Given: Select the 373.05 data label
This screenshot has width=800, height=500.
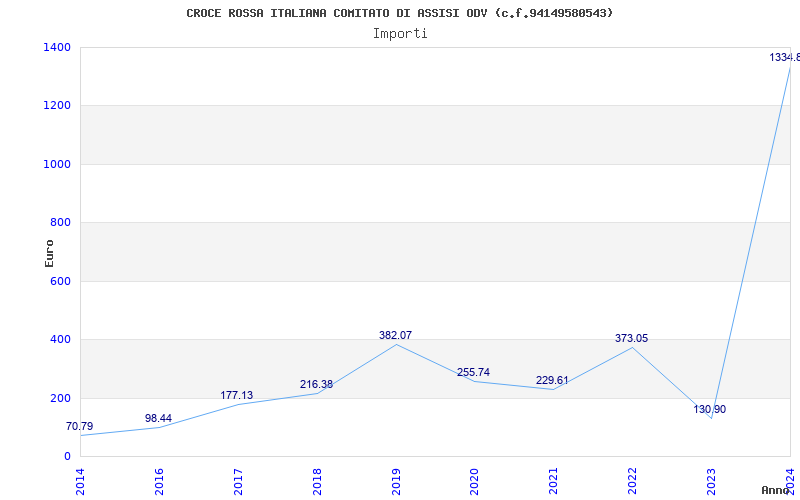Looking at the screenshot, I should 632,338.
